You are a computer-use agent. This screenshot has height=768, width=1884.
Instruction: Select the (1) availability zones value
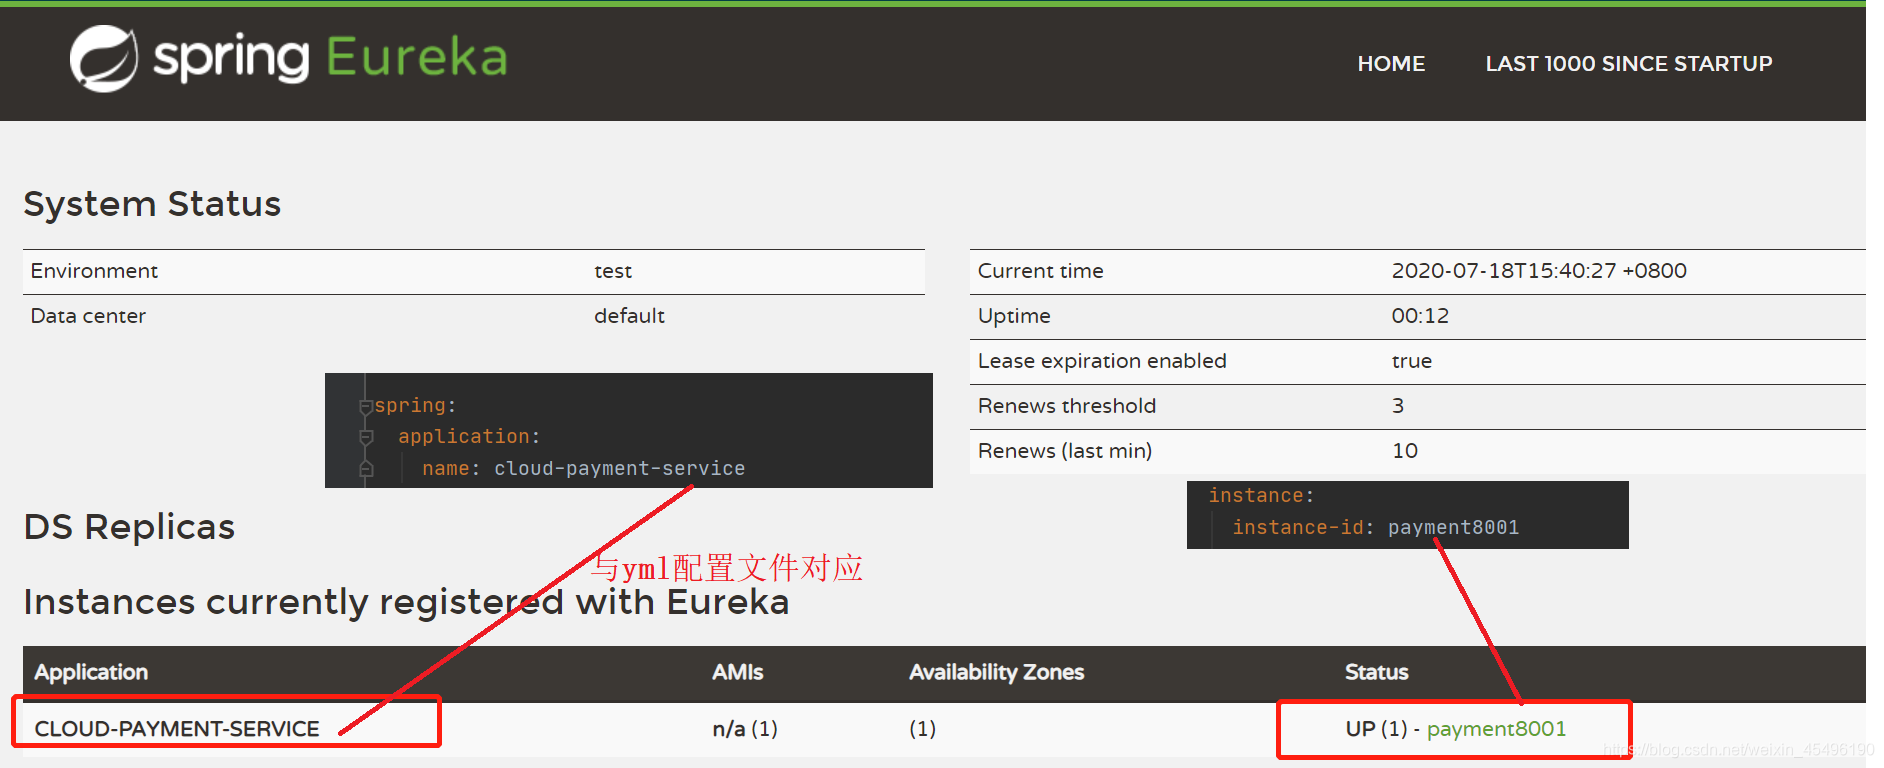[x=922, y=729]
